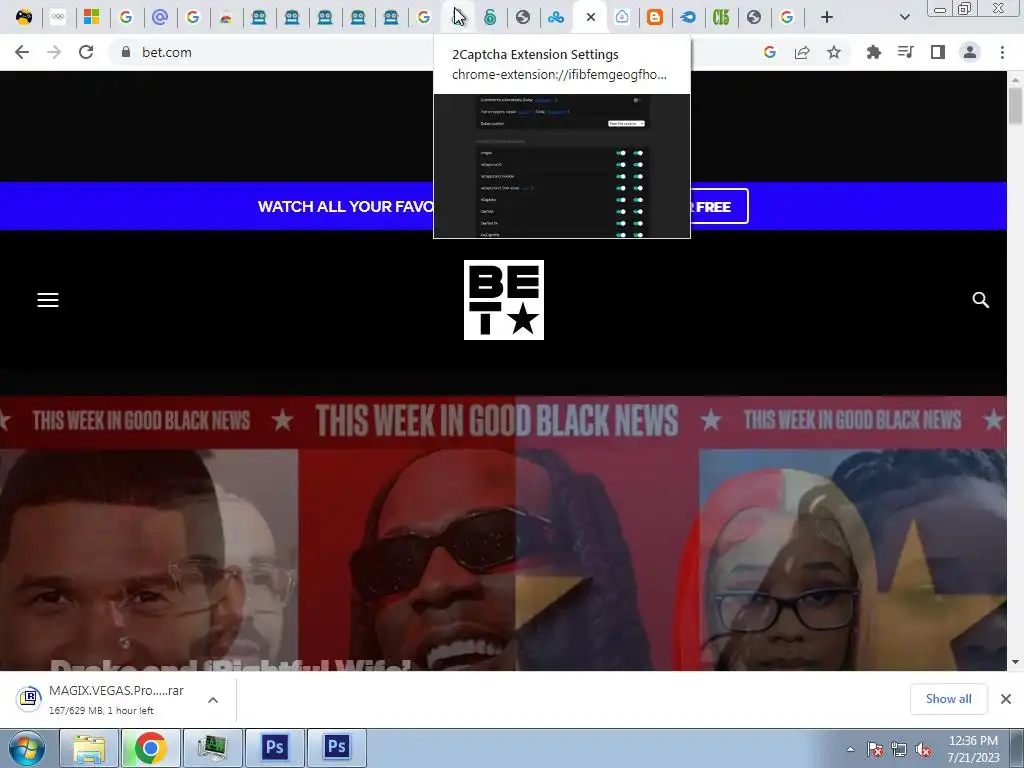
Task: Open the Windows Start menu
Action: 26,748
